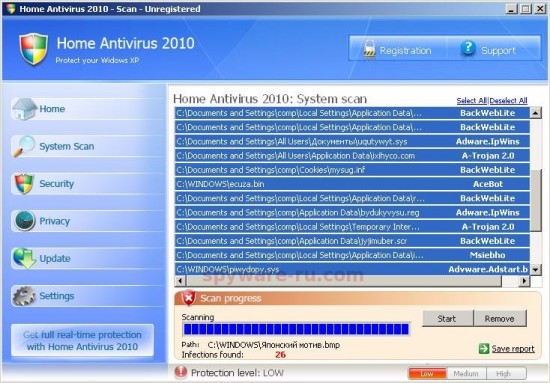Click the Registration padlock icon
550x383 pixels.
(x=369, y=49)
